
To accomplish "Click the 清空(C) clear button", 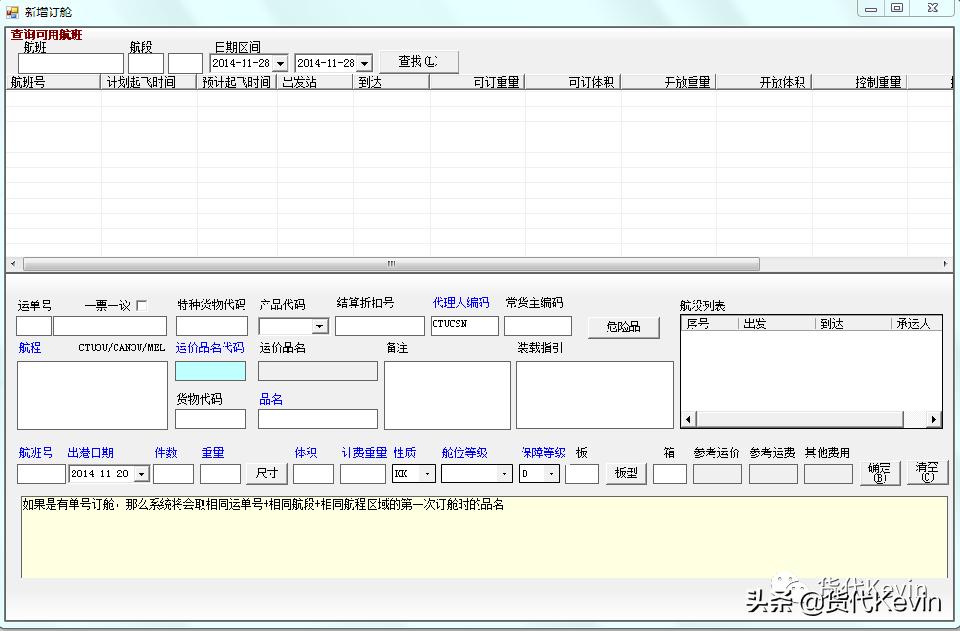I will pos(926,473).
